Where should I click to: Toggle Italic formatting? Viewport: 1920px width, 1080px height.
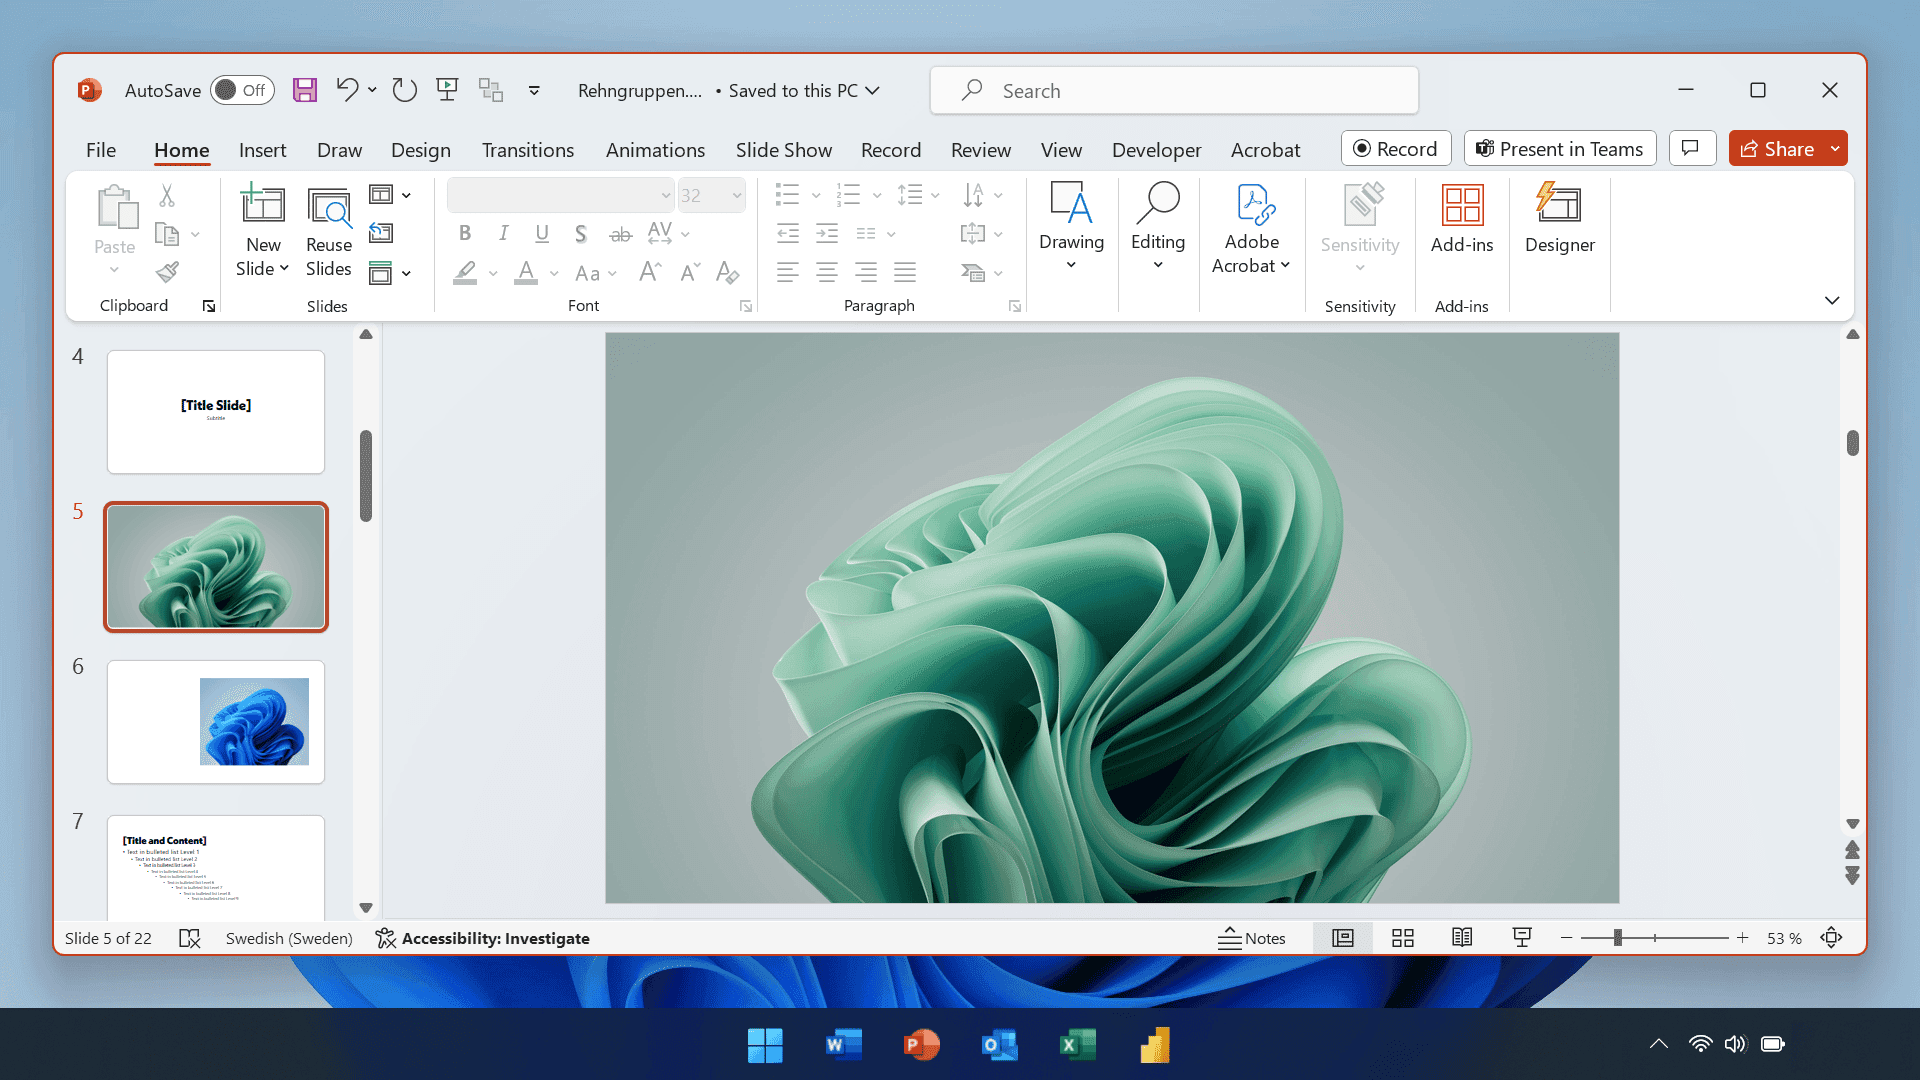503,234
